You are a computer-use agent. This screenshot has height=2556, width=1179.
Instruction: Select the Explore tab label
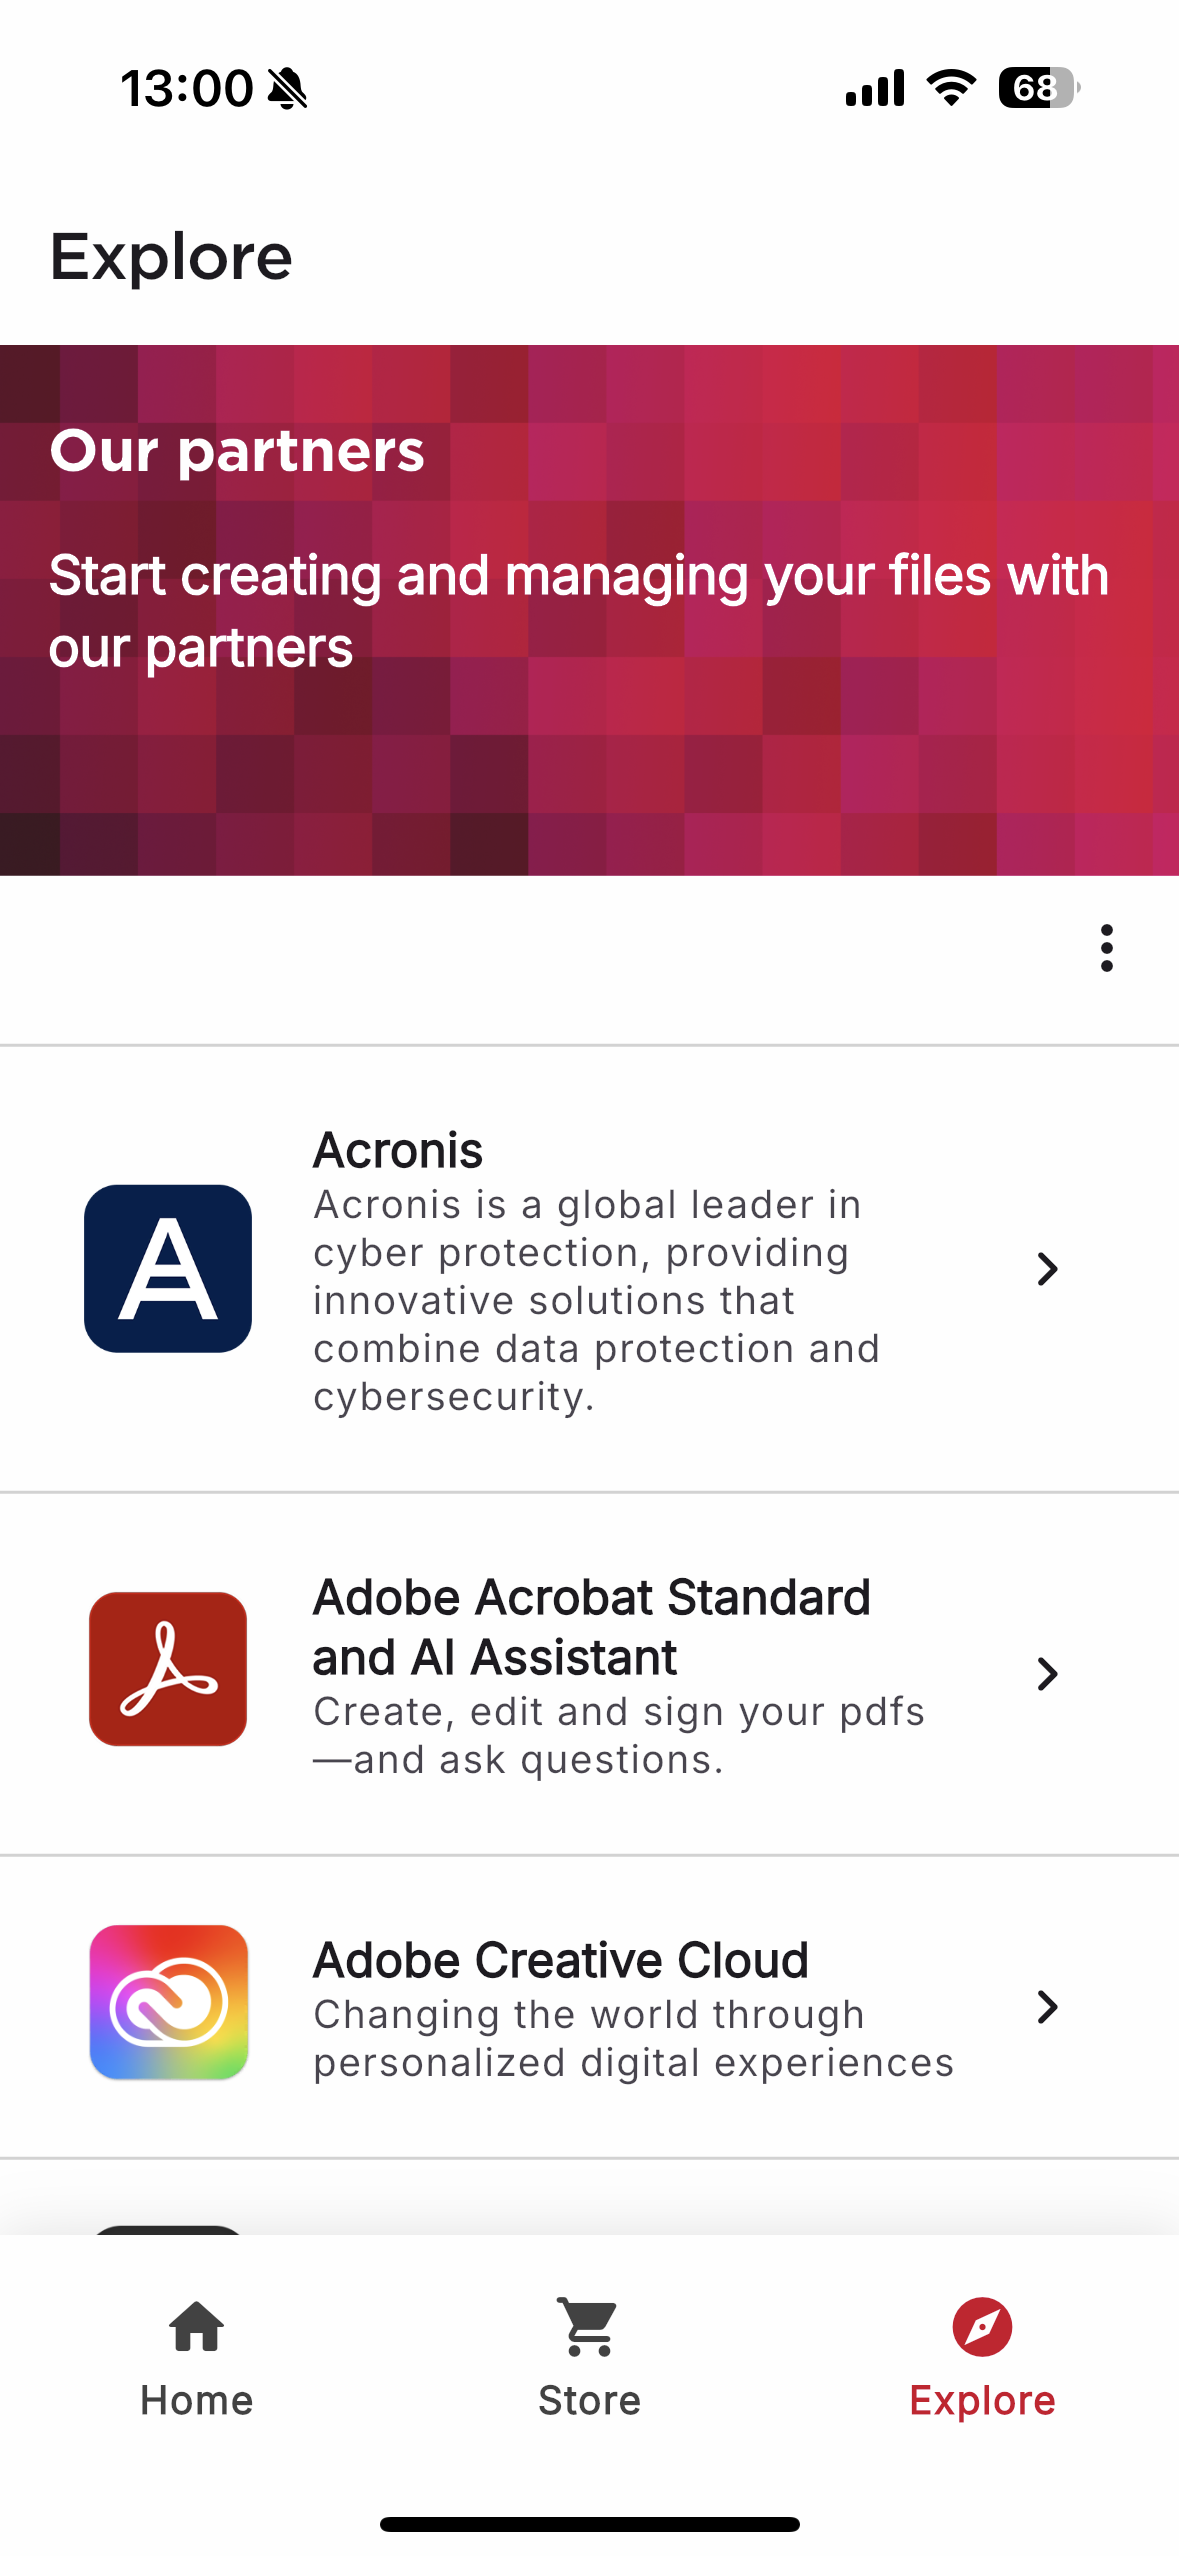click(982, 2400)
